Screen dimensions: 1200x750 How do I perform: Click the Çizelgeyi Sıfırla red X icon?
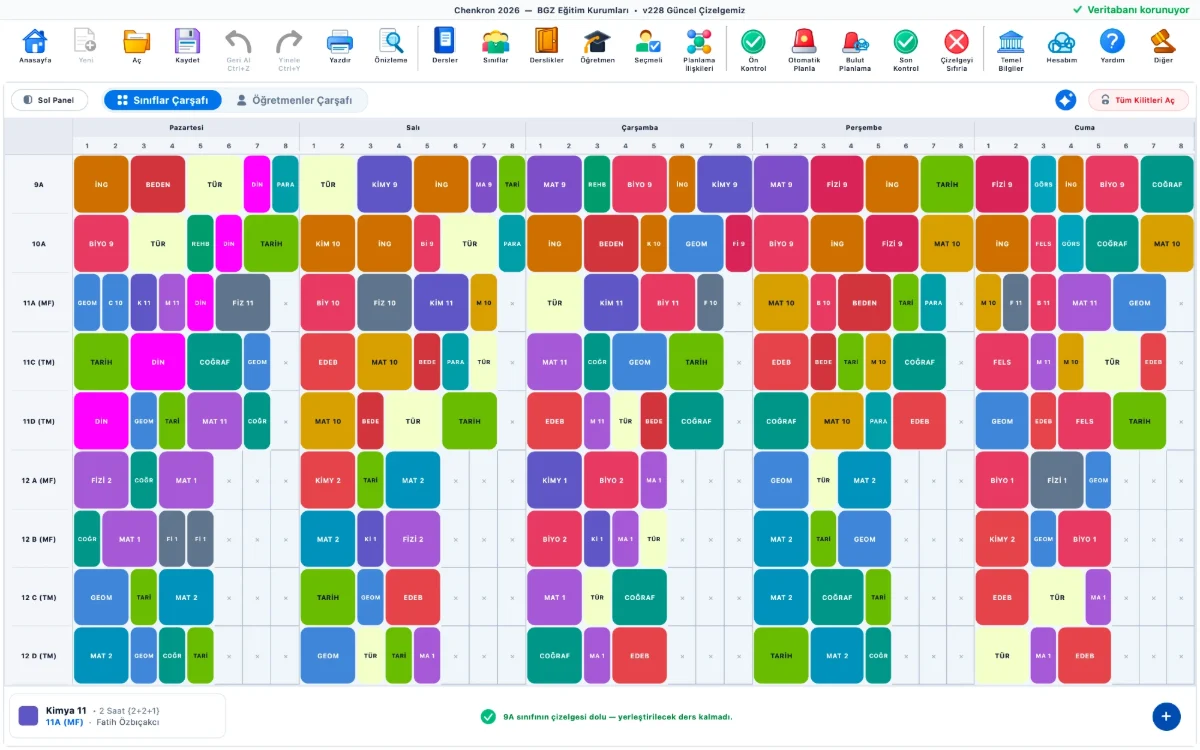click(x=957, y=41)
